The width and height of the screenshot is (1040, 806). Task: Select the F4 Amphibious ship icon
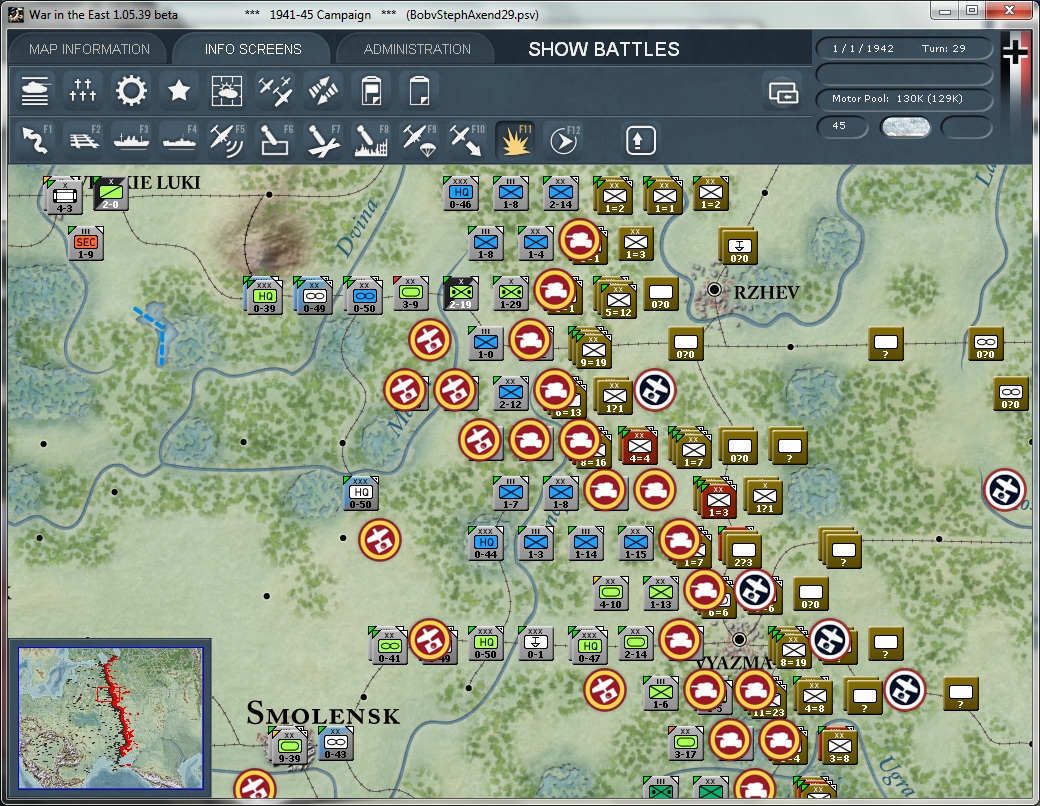178,140
